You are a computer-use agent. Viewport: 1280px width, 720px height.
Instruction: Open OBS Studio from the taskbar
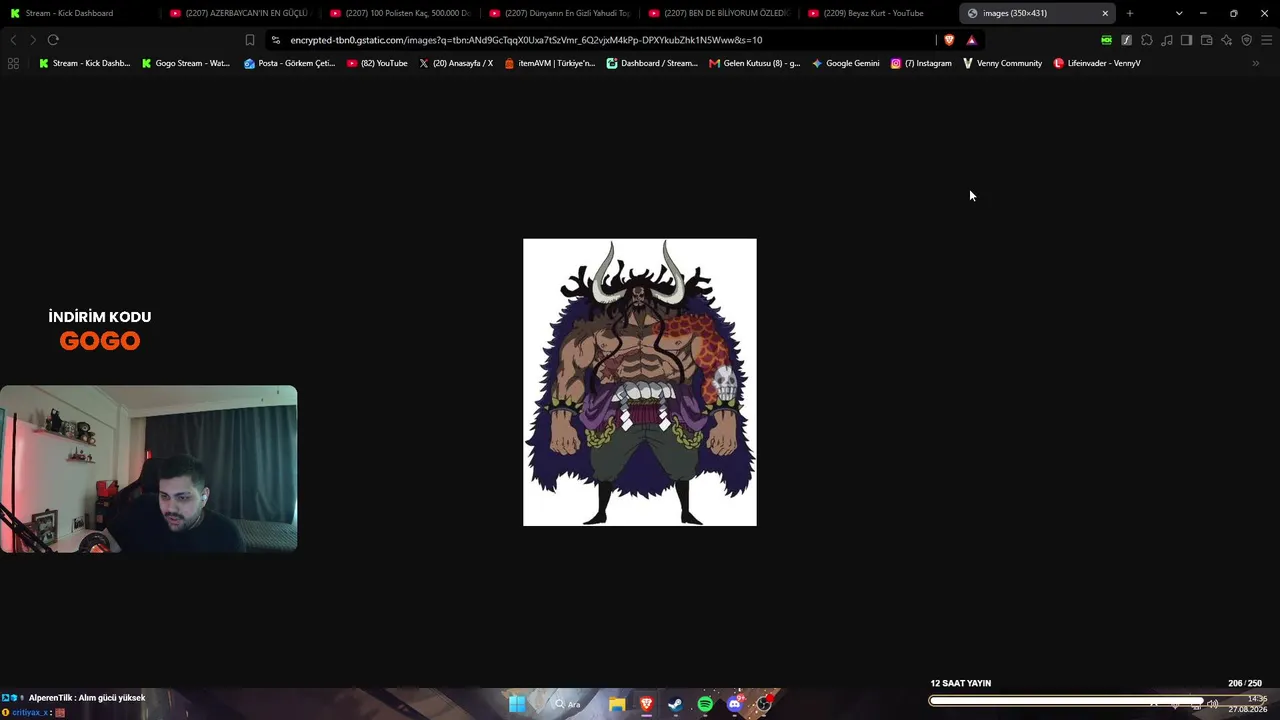click(764, 704)
